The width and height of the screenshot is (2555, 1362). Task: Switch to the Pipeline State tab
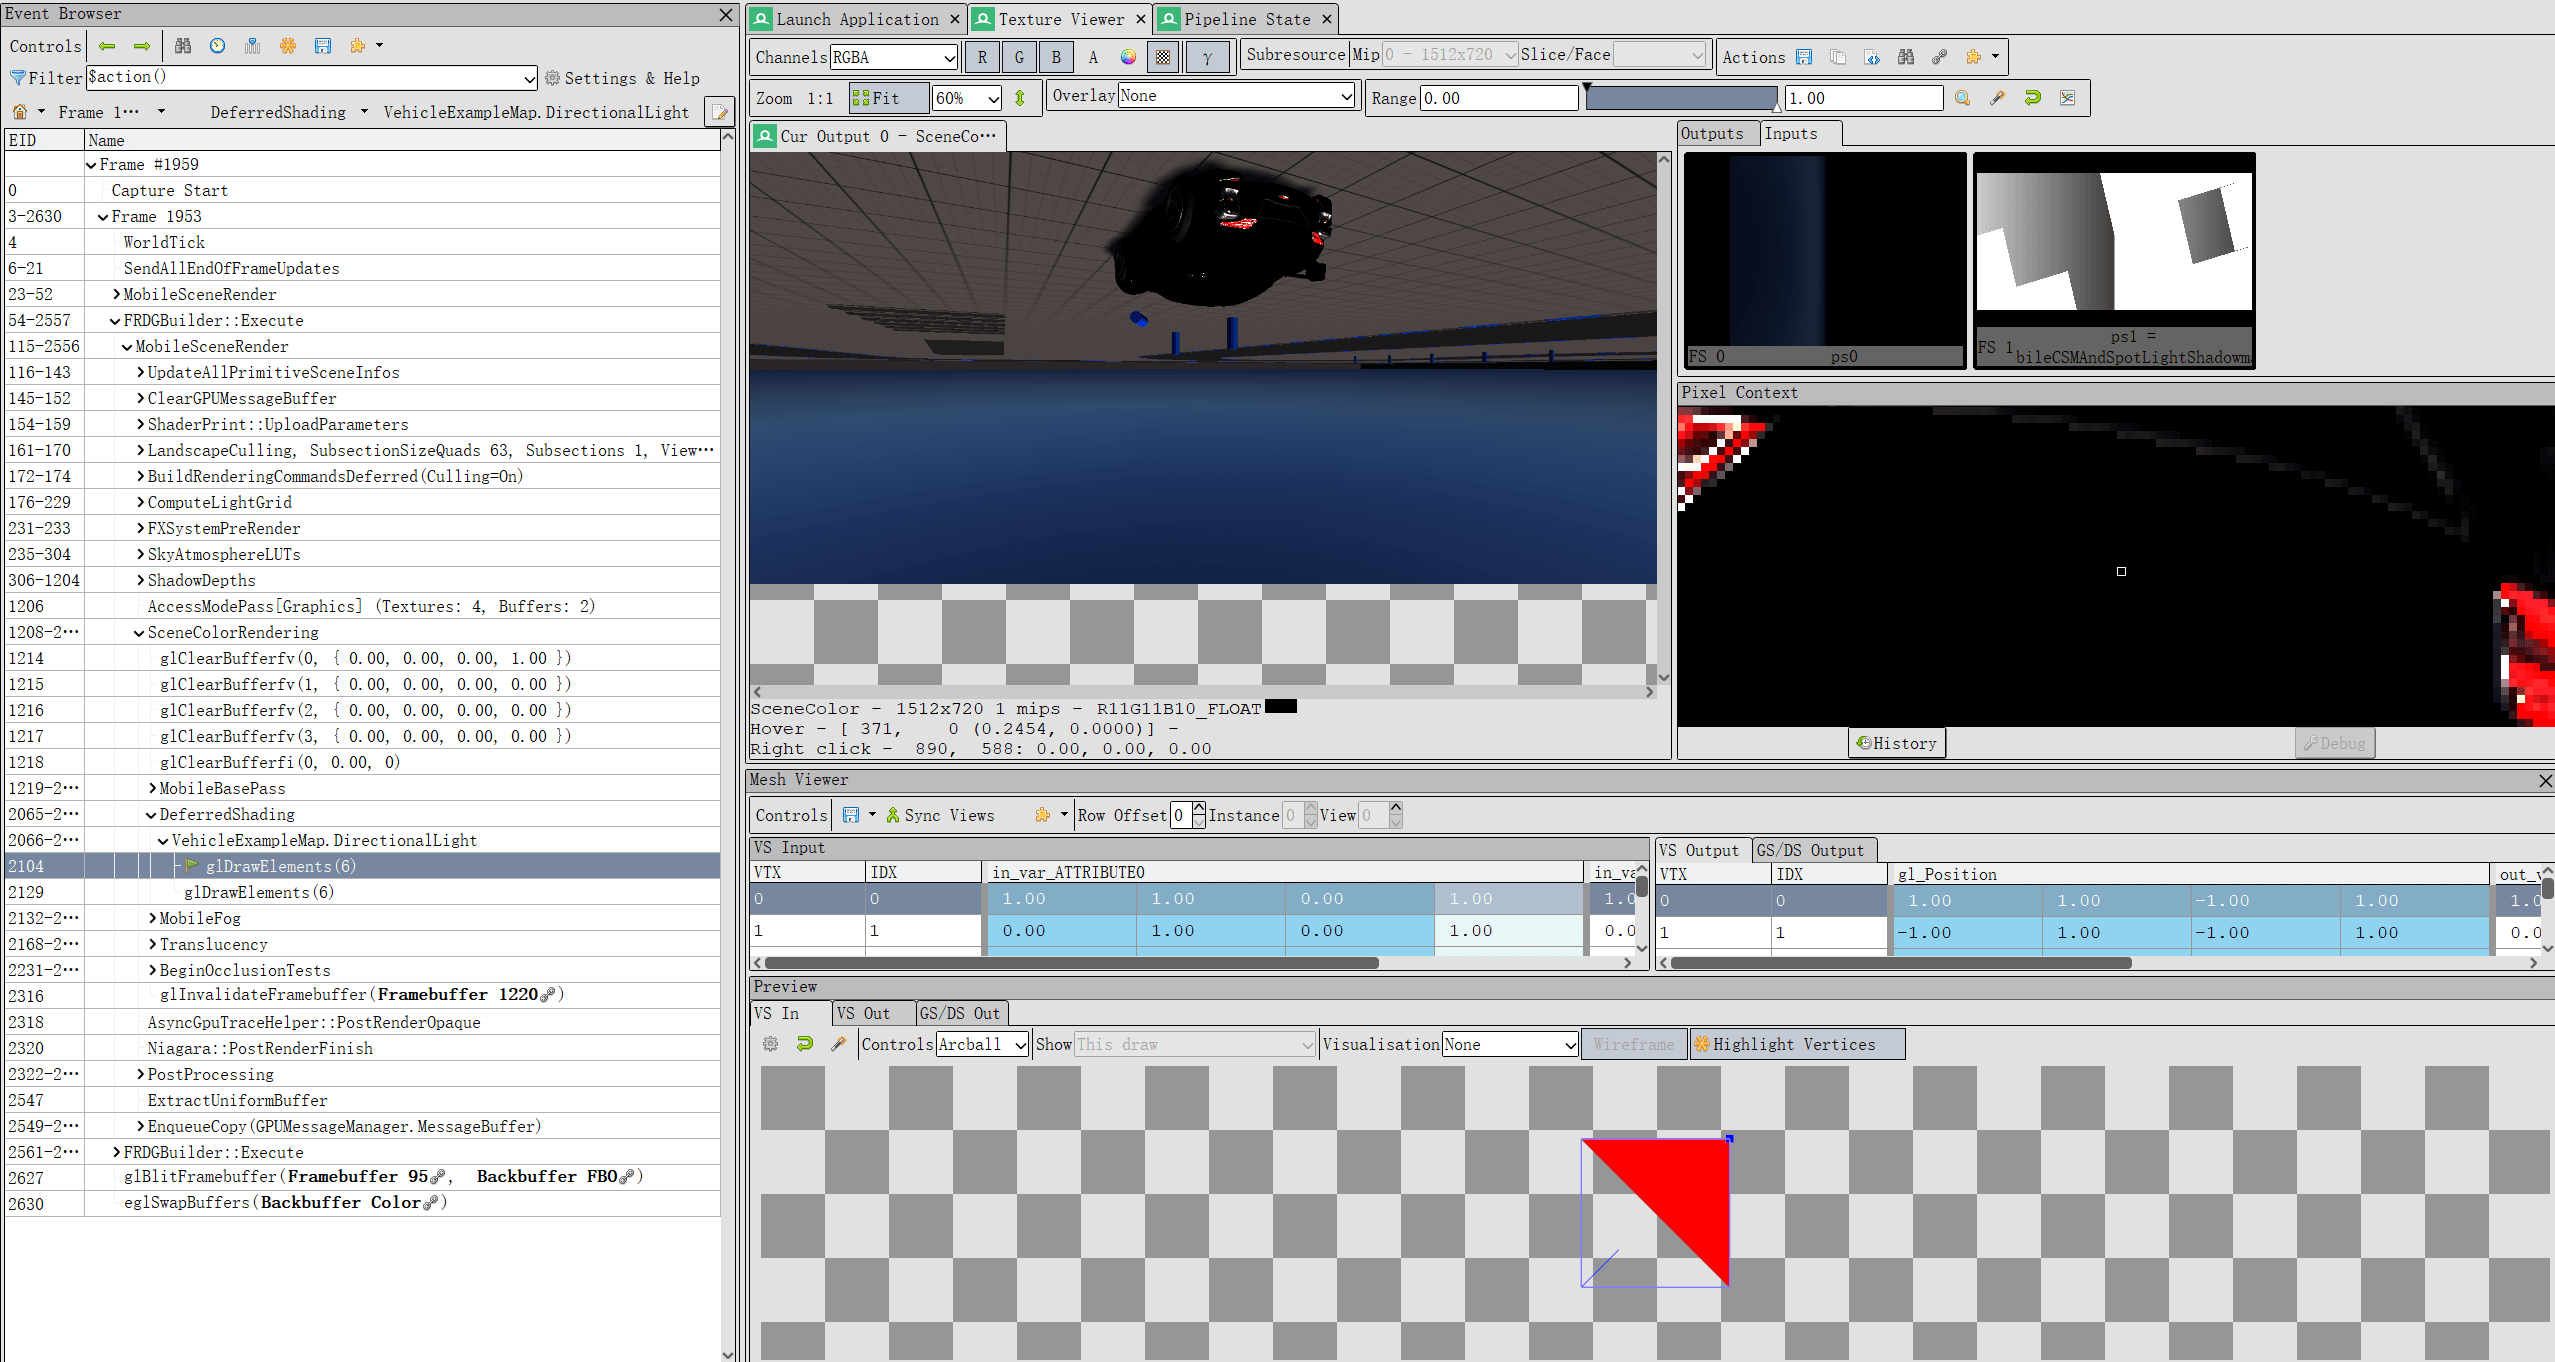1245,19
